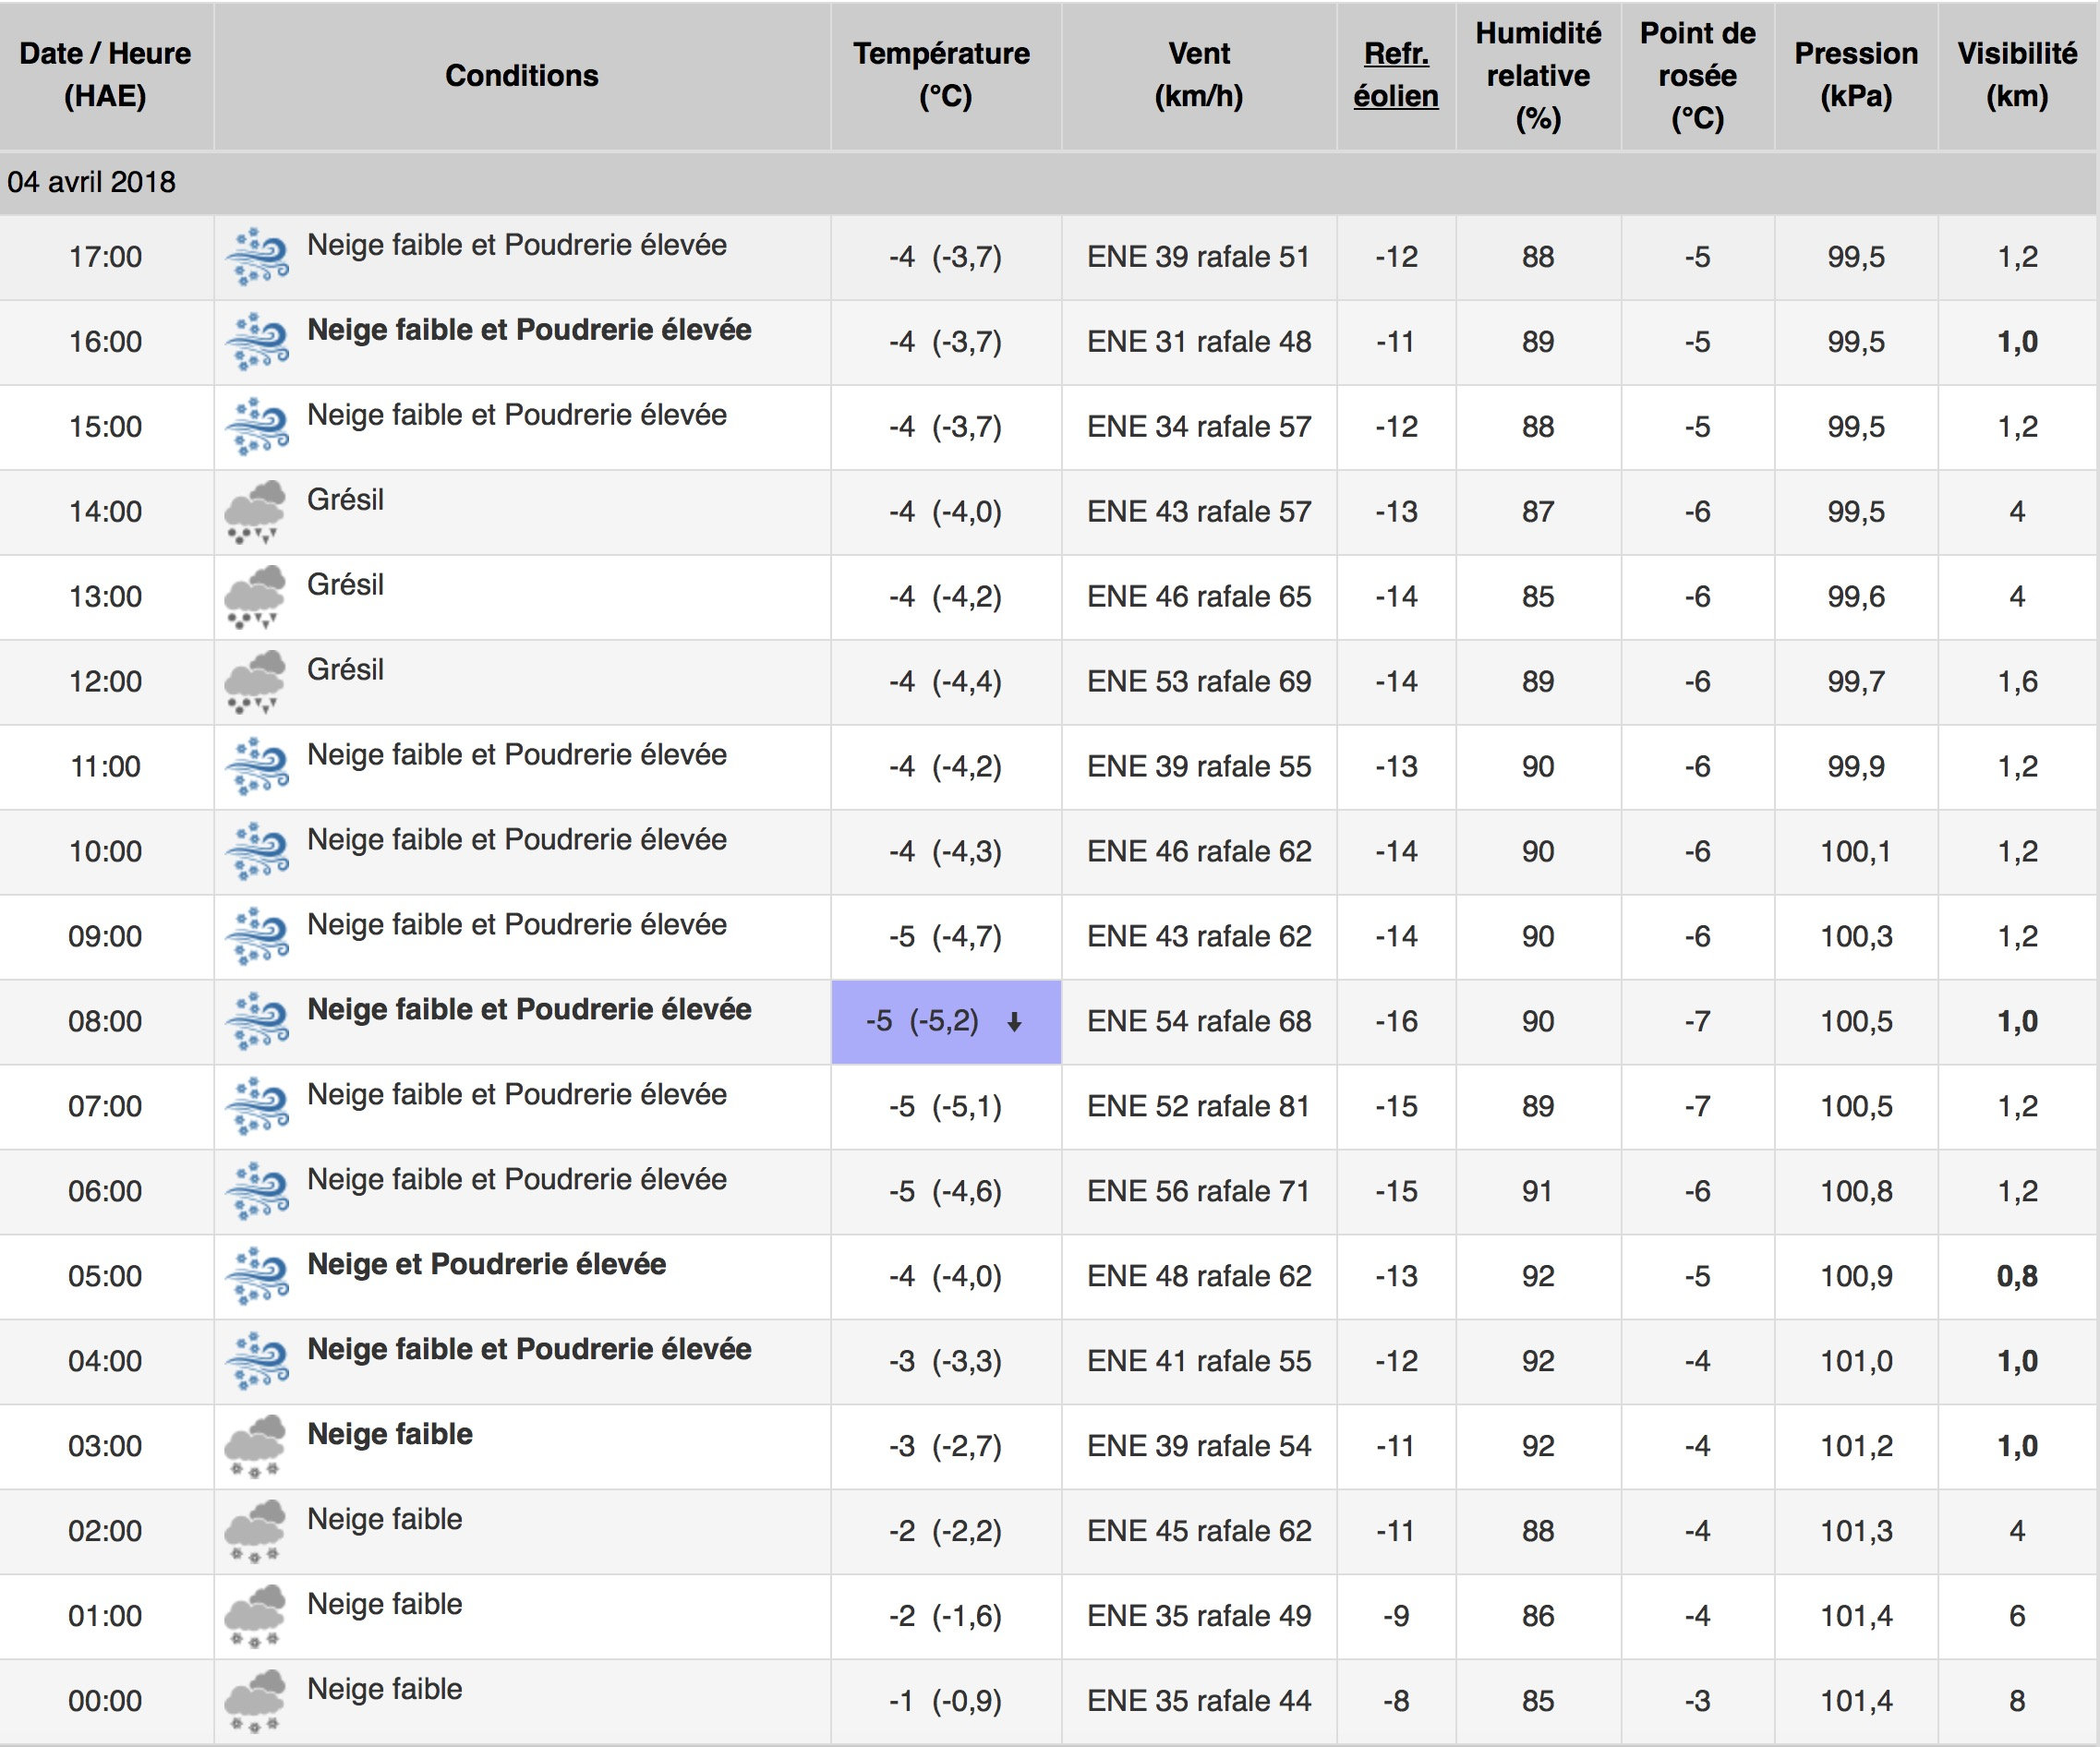Click the light snow cloud icon at 03:00

[255, 1447]
